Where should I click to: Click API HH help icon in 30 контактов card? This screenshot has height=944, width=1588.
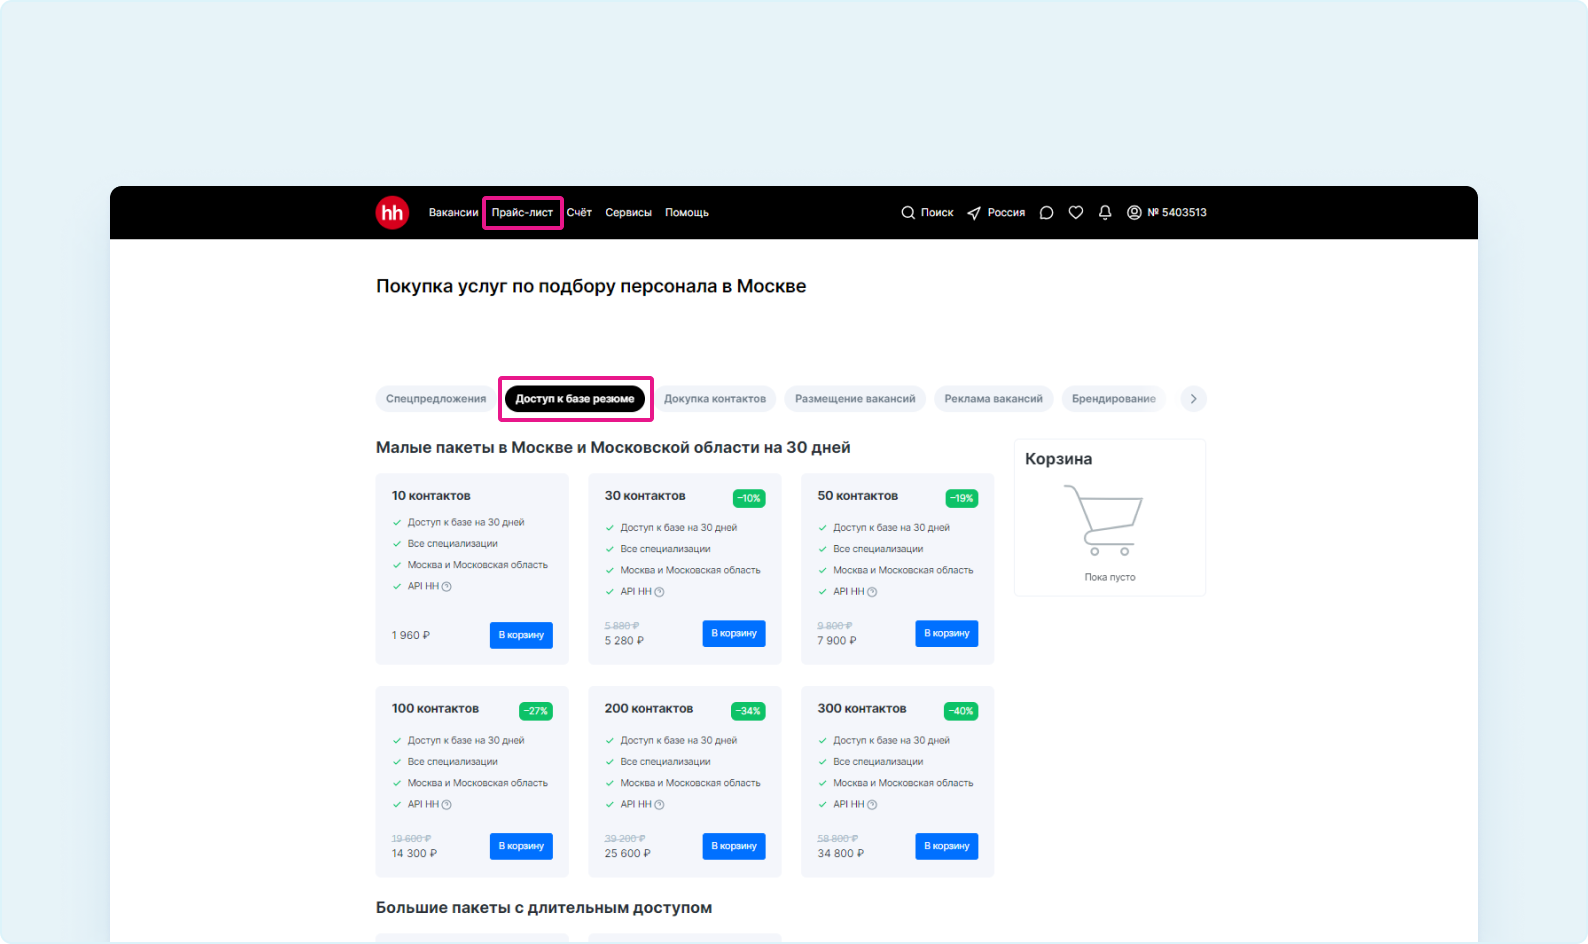click(x=659, y=592)
